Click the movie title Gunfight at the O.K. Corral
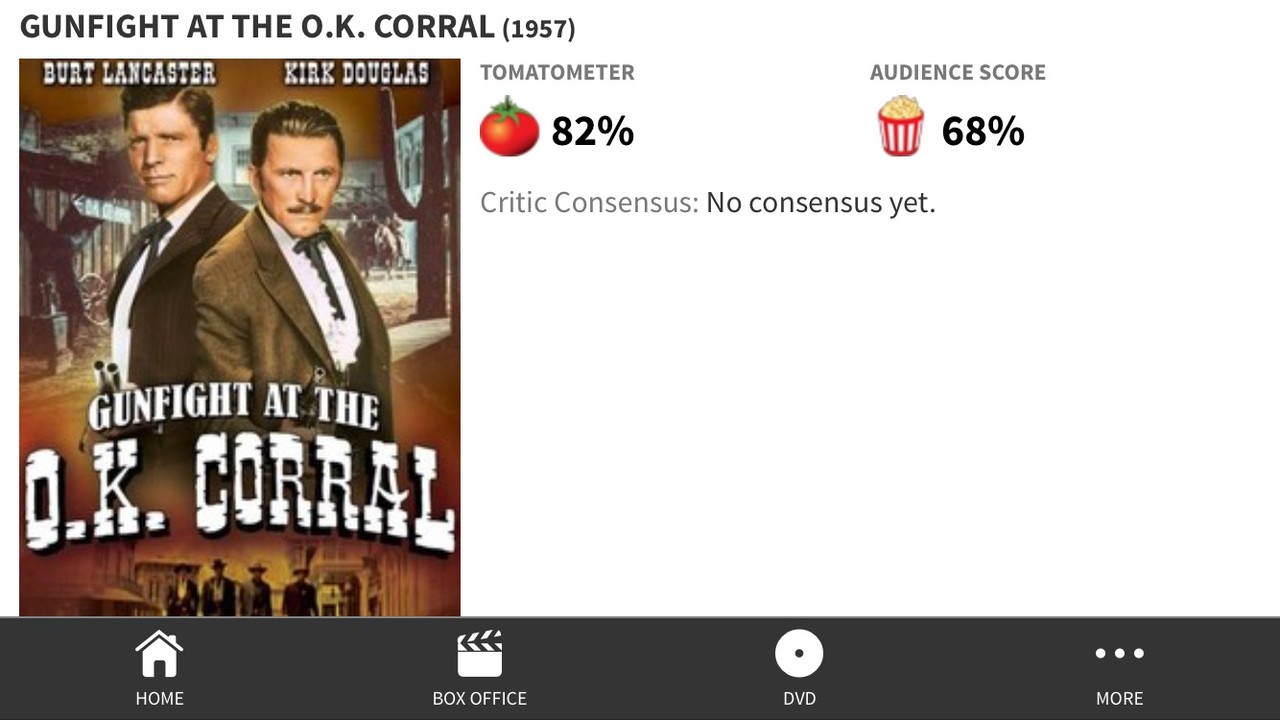The width and height of the screenshot is (1280, 720). click(x=257, y=27)
